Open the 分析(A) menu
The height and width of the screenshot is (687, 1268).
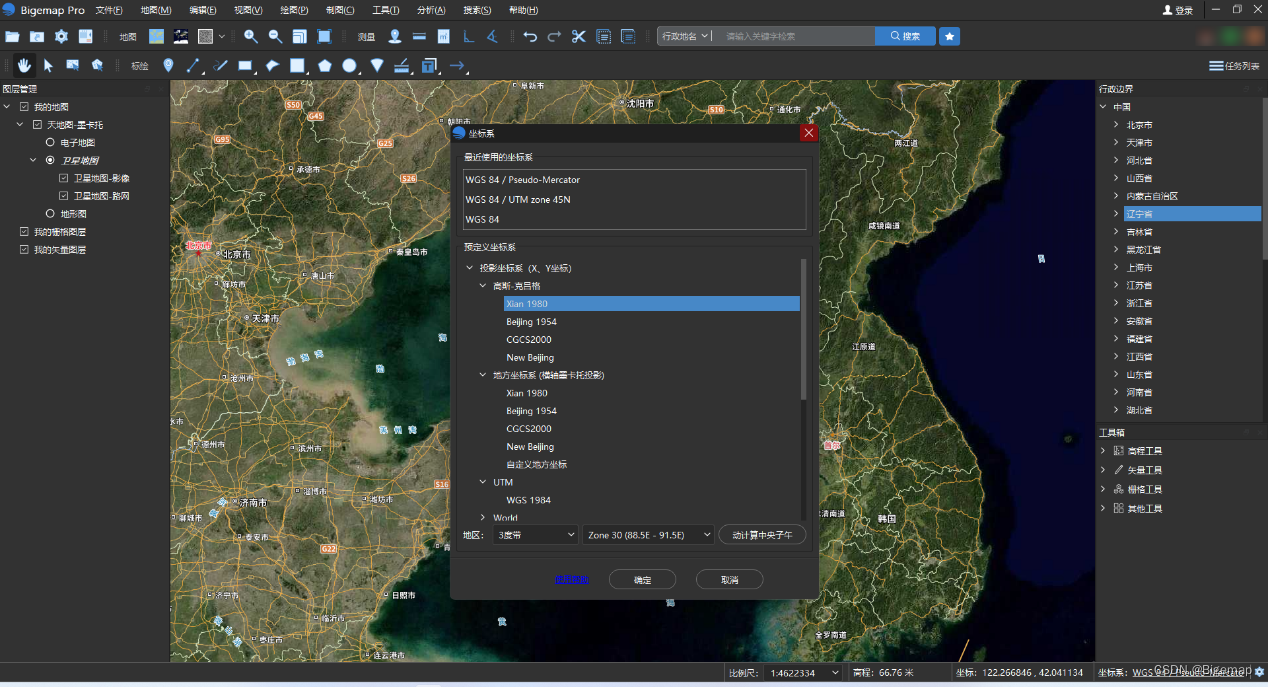point(431,10)
